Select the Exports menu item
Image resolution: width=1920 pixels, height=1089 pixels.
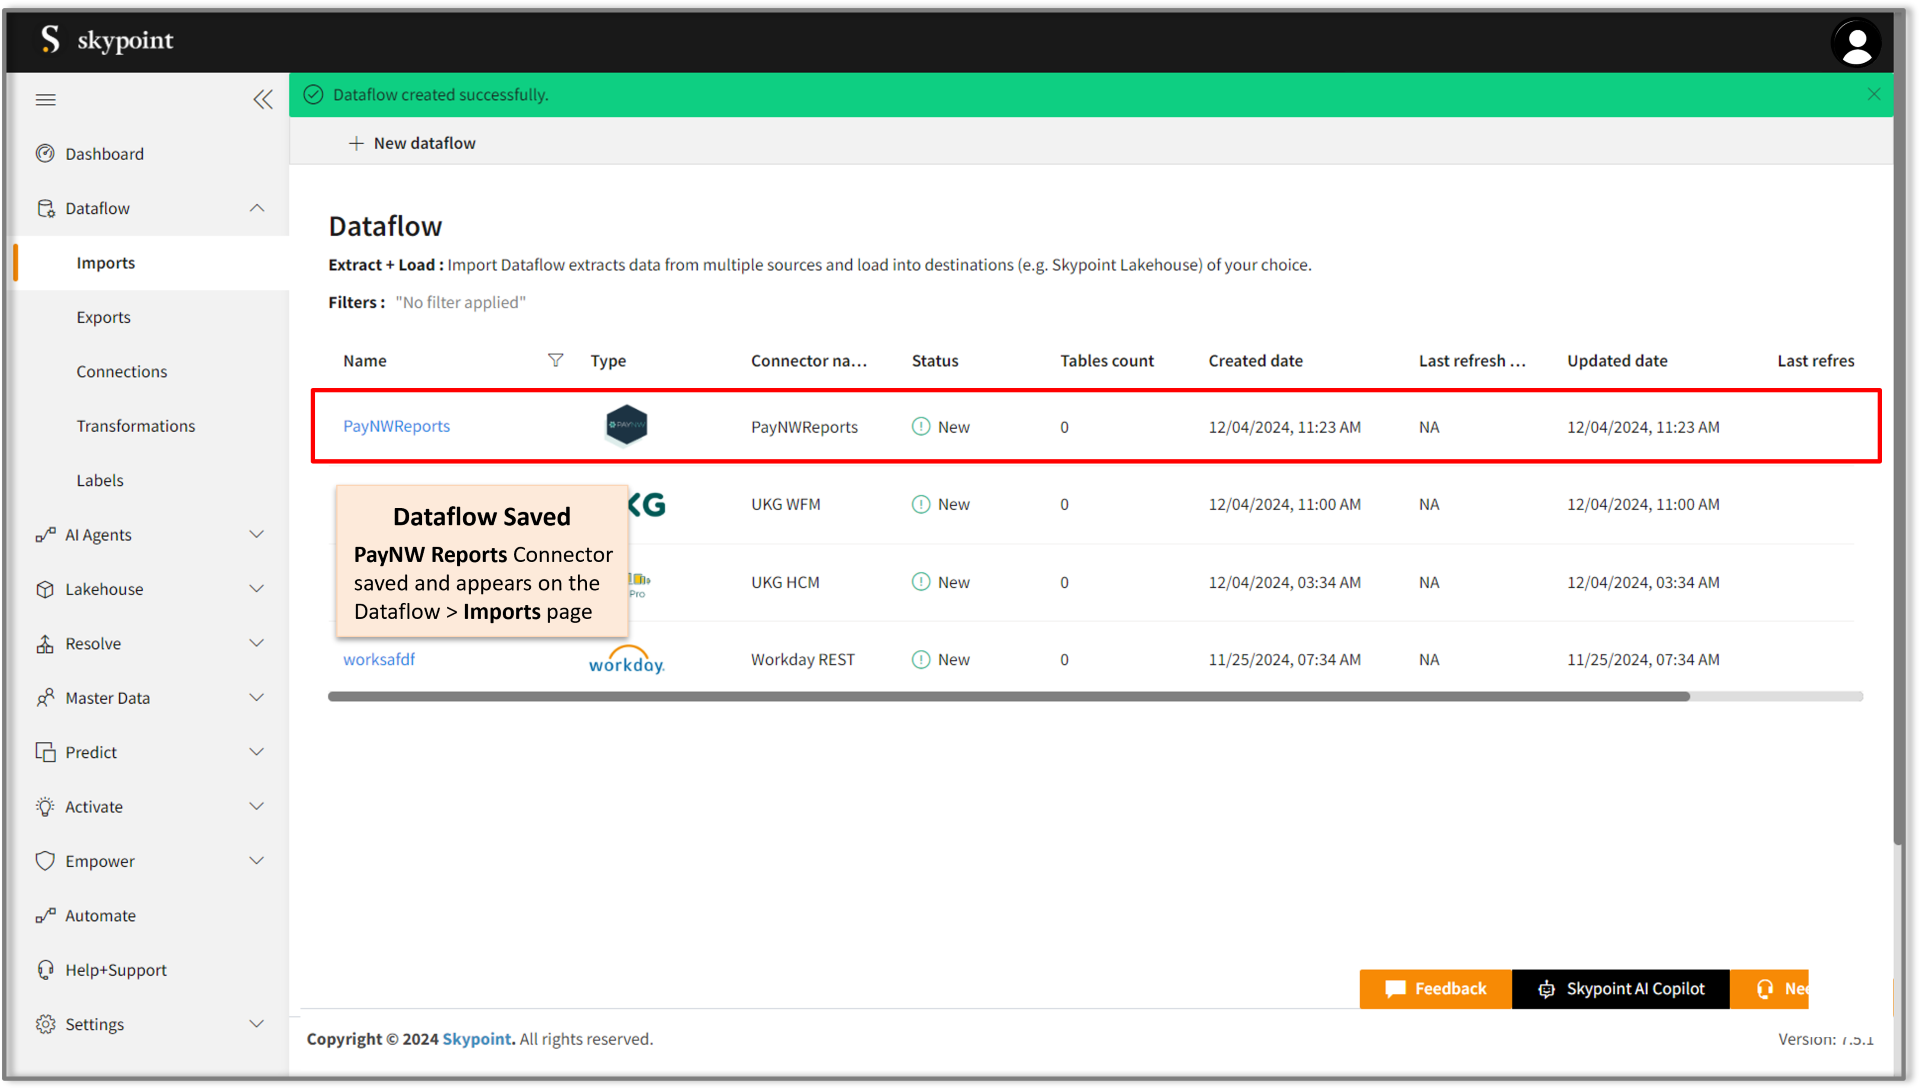point(102,316)
